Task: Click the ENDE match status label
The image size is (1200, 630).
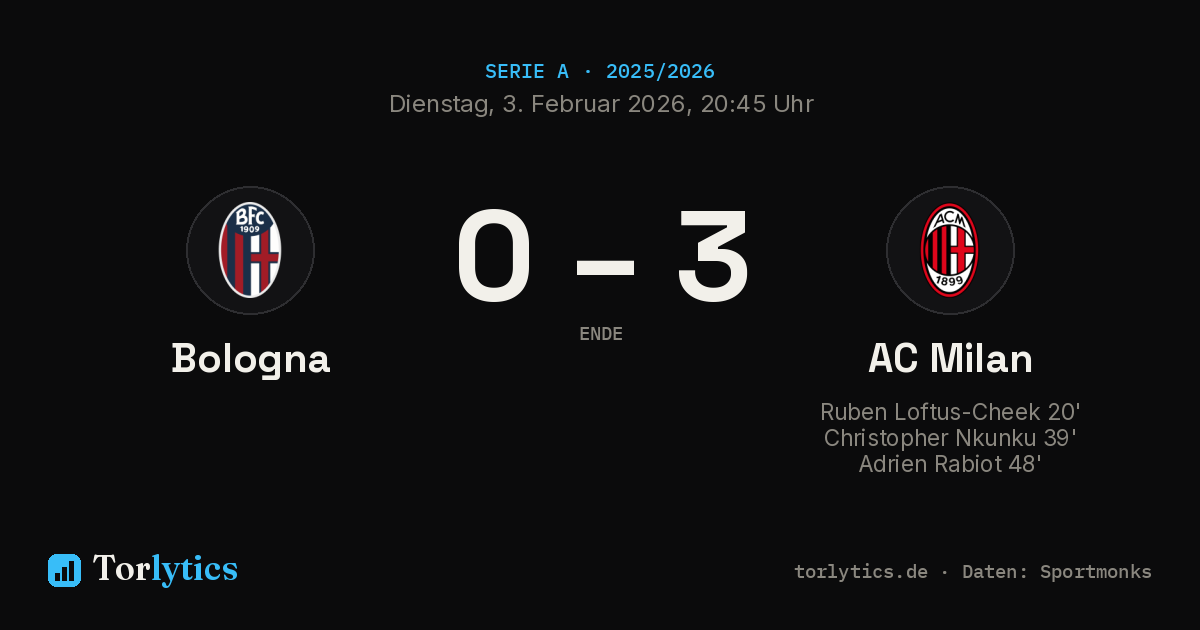Action: coord(601,334)
